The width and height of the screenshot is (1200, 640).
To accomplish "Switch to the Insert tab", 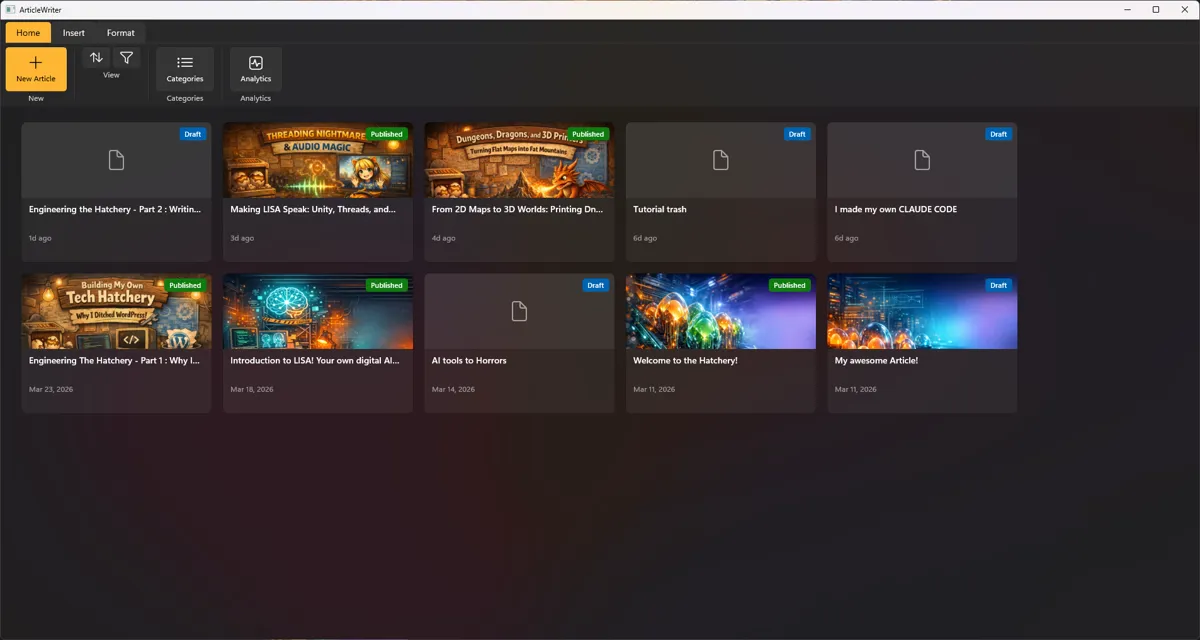I will pyautogui.click(x=74, y=33).
